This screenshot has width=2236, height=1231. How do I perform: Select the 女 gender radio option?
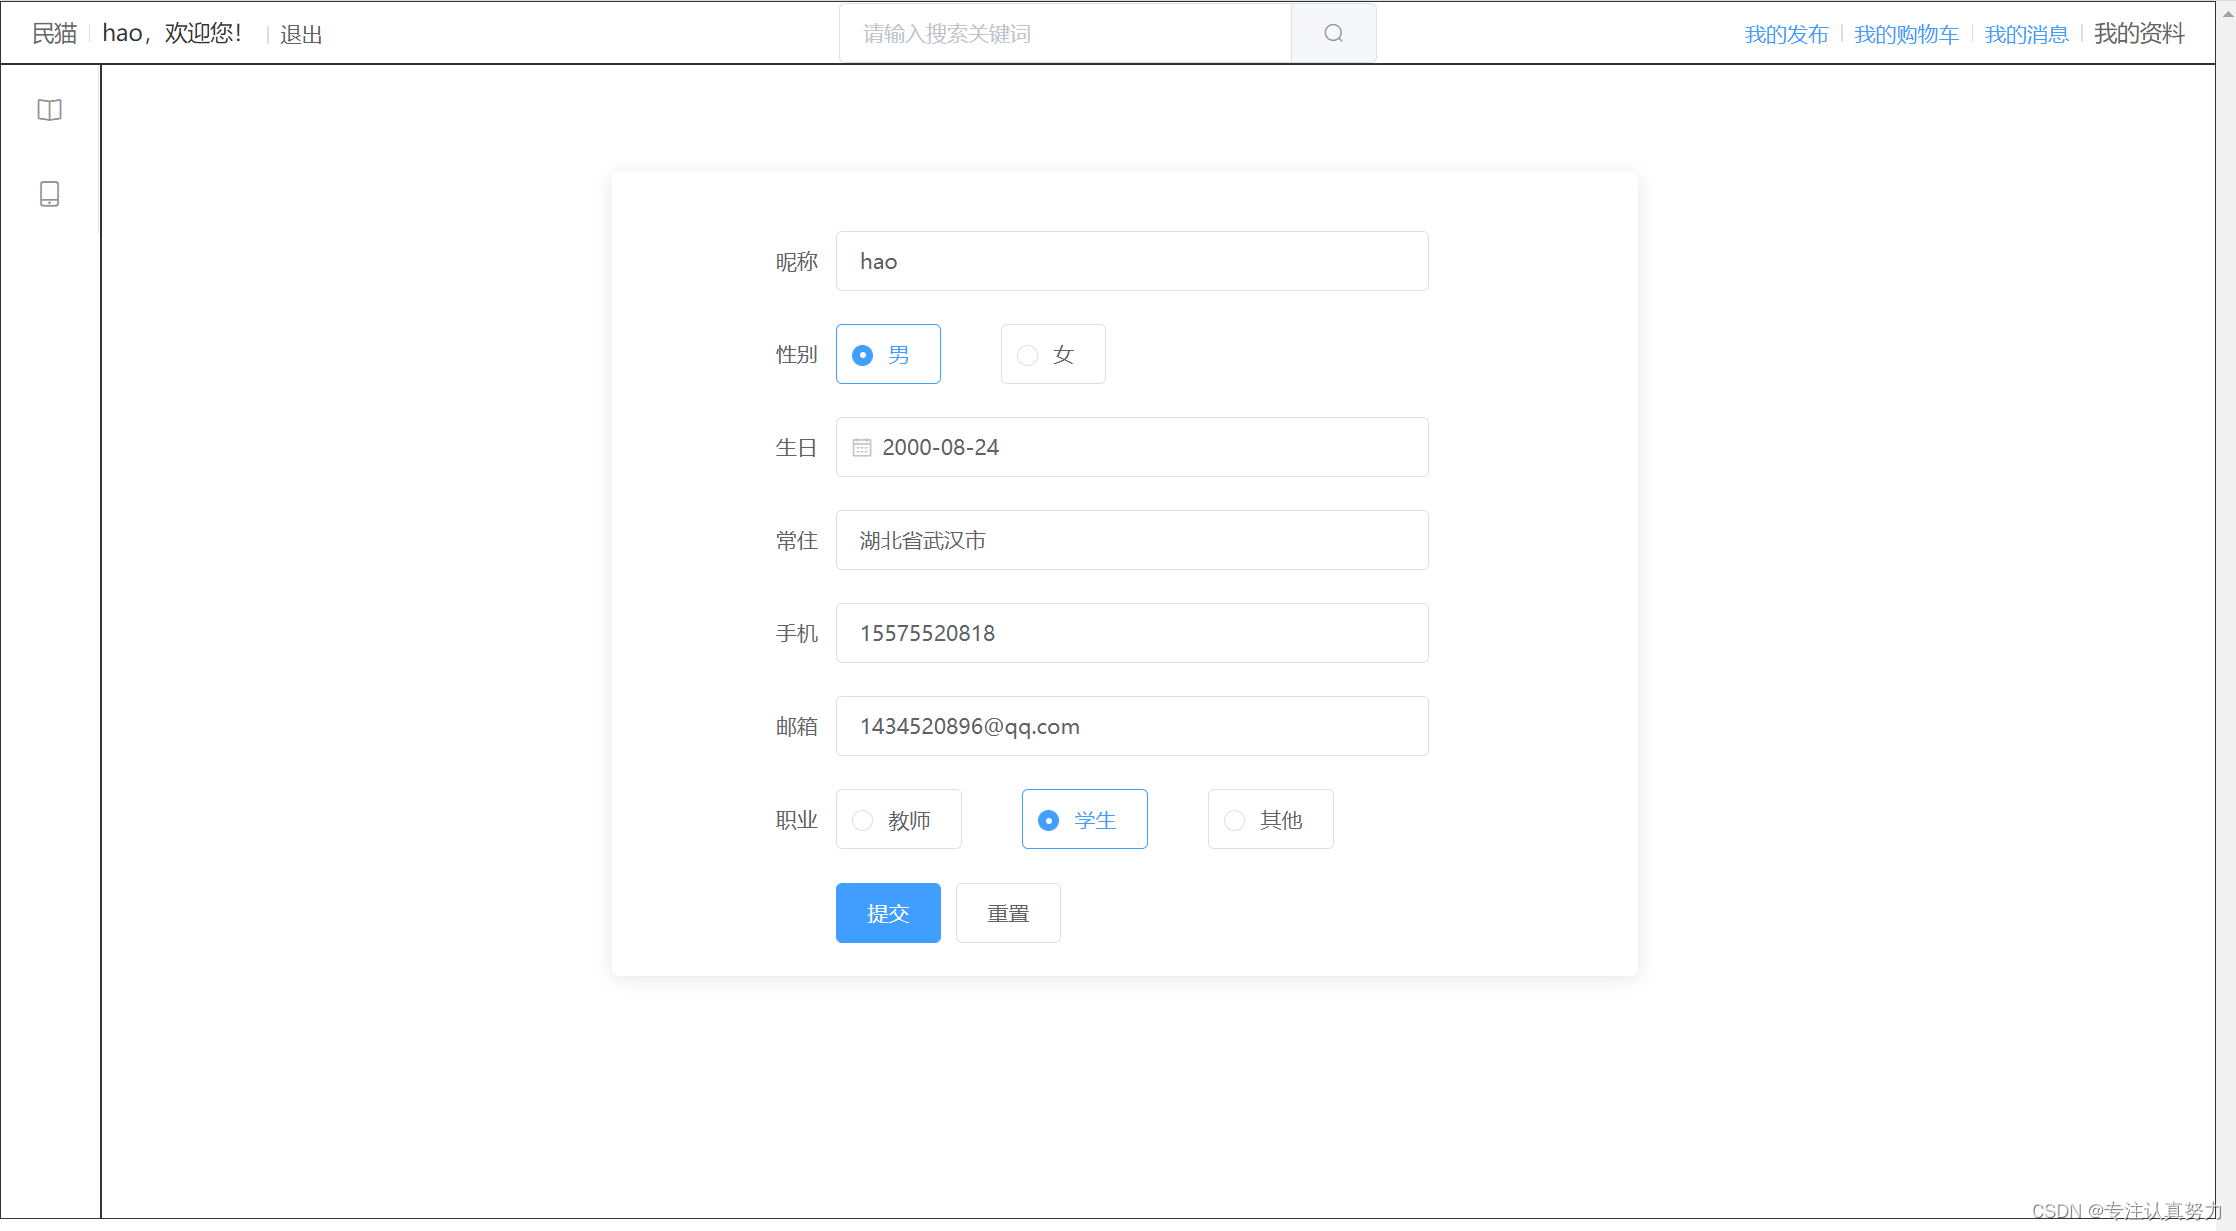tap(1053, 354)
